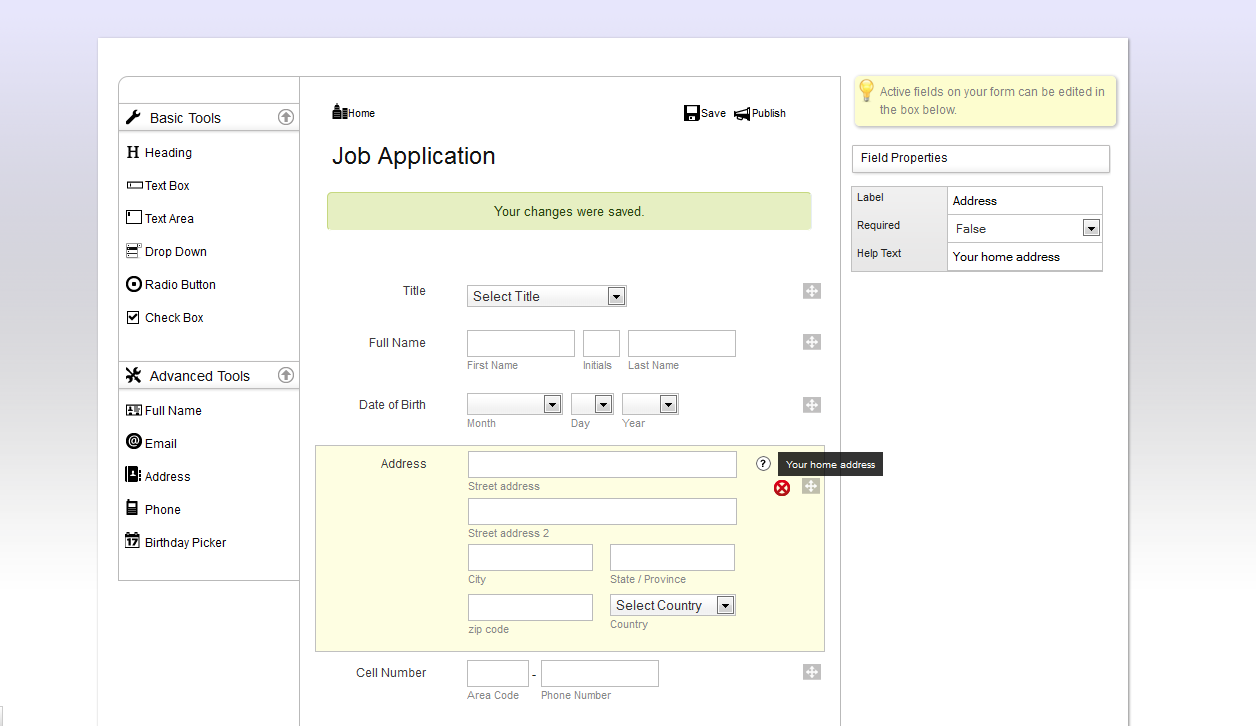Edit the Help Text property value
Image resolution: width=1256 pixels, height=726 pixels.
click(x=1025, y=256)
